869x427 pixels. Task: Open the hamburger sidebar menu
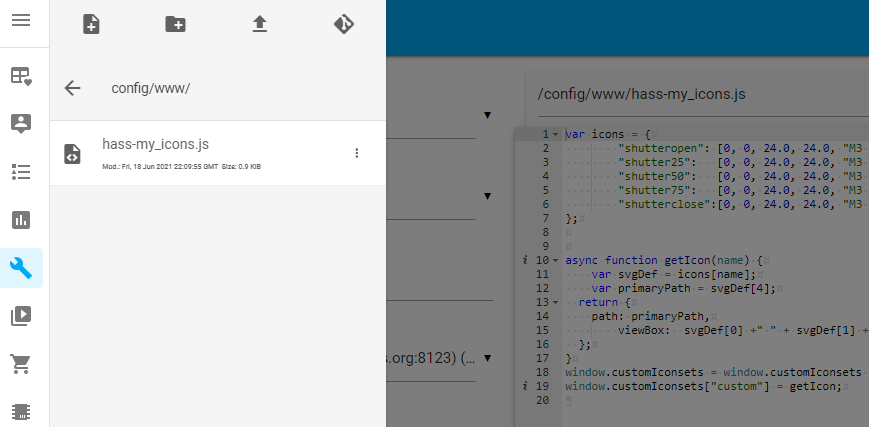click(21, 19)
